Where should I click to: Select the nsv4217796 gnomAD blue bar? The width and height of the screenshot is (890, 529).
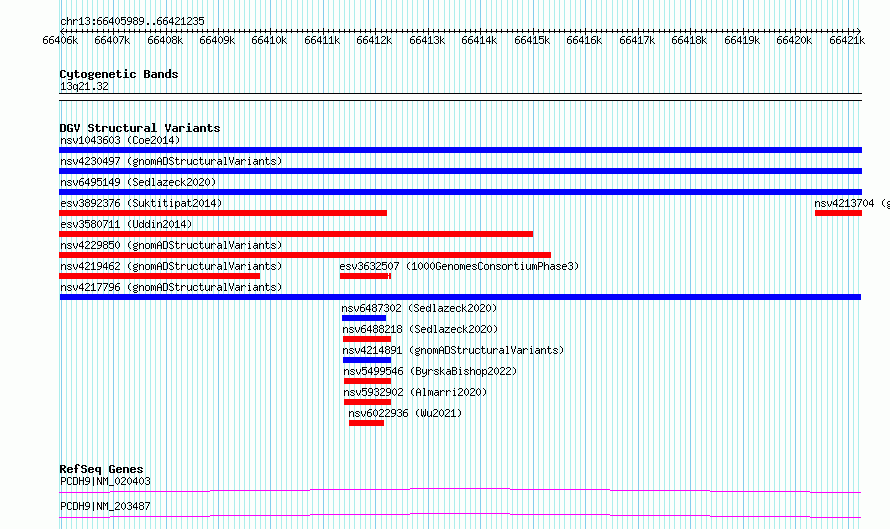click(460, 297)
